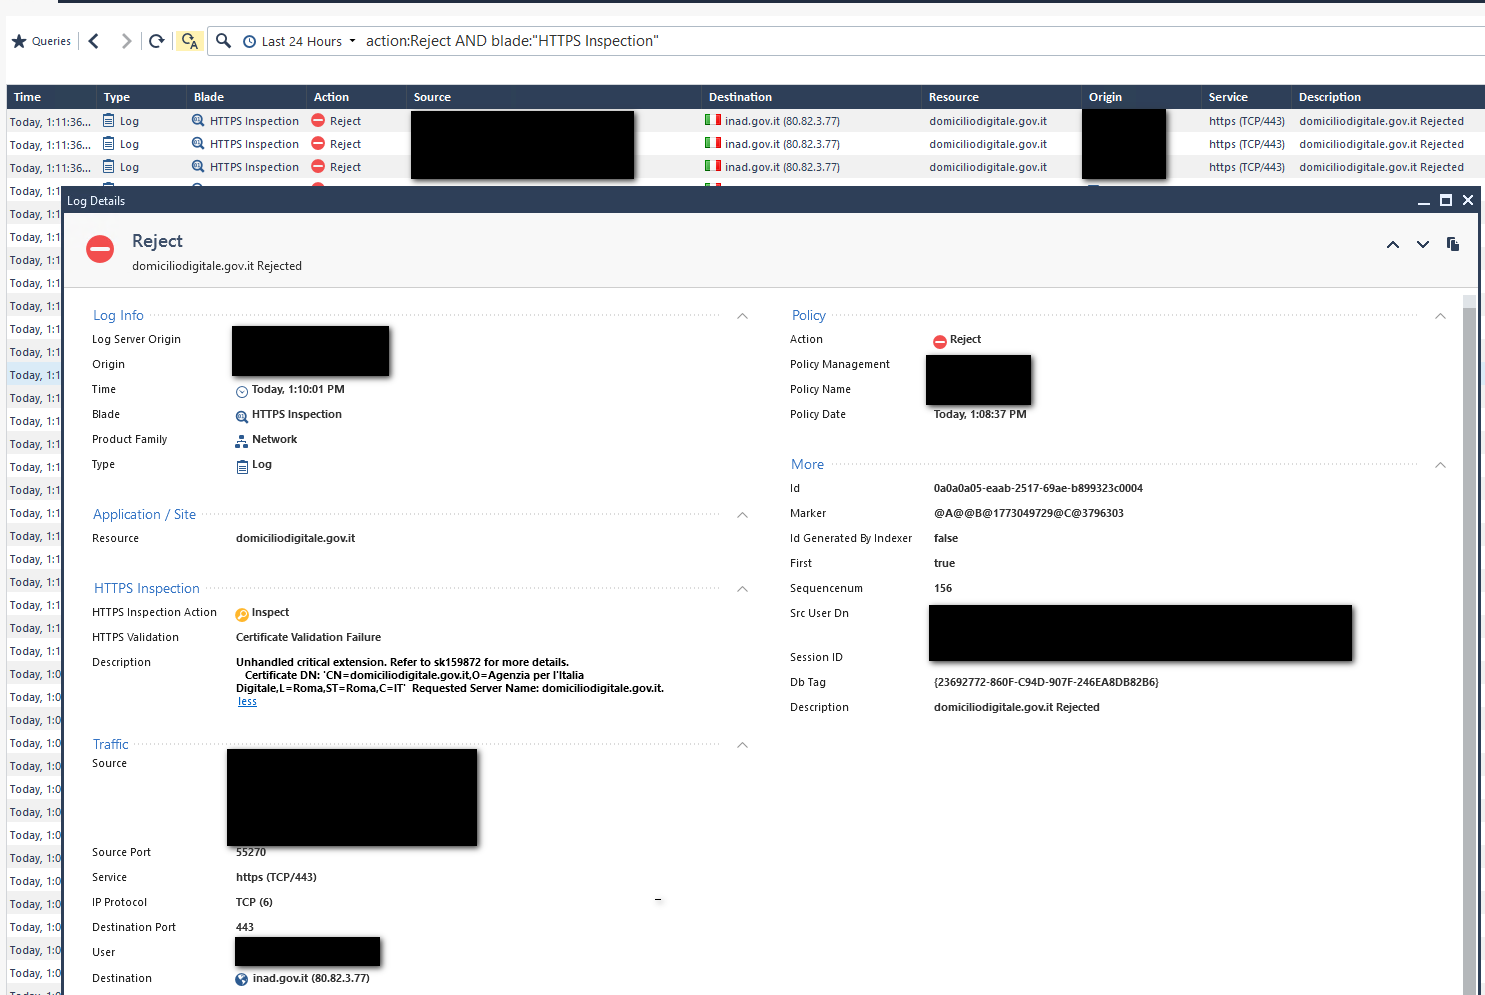1485x995 pixels.
Task: Click 'Certificate Validation Failure' text
Action: point(308,638)
